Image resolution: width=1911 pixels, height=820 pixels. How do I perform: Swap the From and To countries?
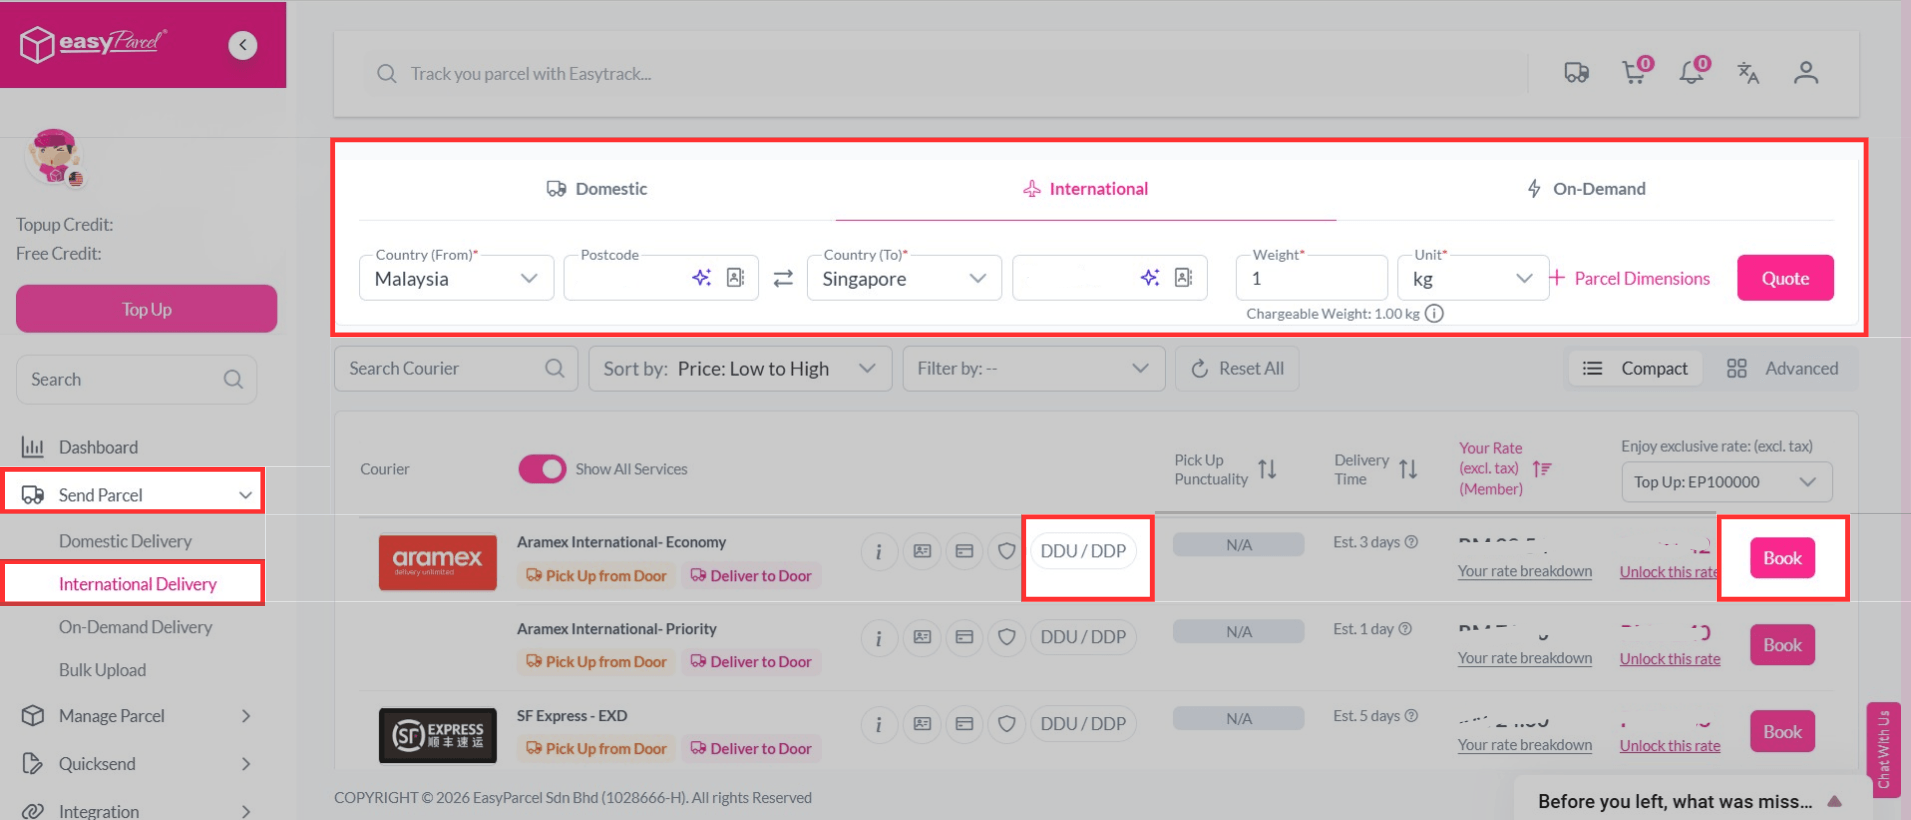tap(783, 278)
